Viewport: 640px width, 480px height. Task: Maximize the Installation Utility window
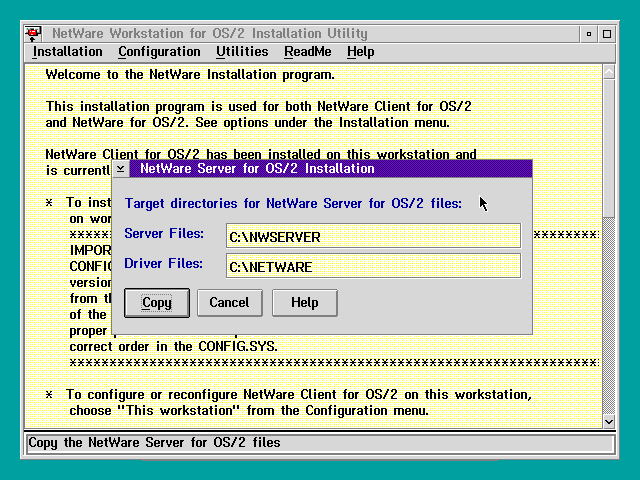coord(607,34)
